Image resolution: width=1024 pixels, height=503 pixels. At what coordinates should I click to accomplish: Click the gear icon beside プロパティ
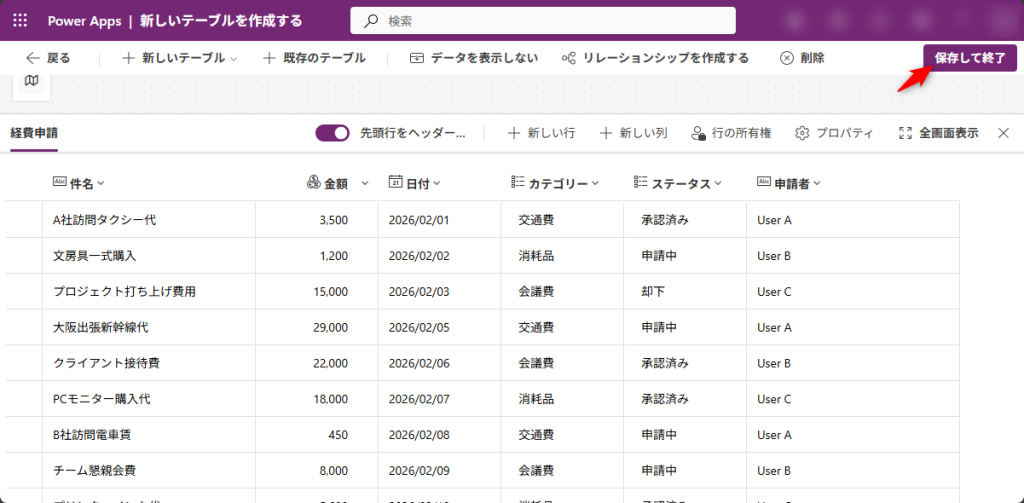(802, 133)
